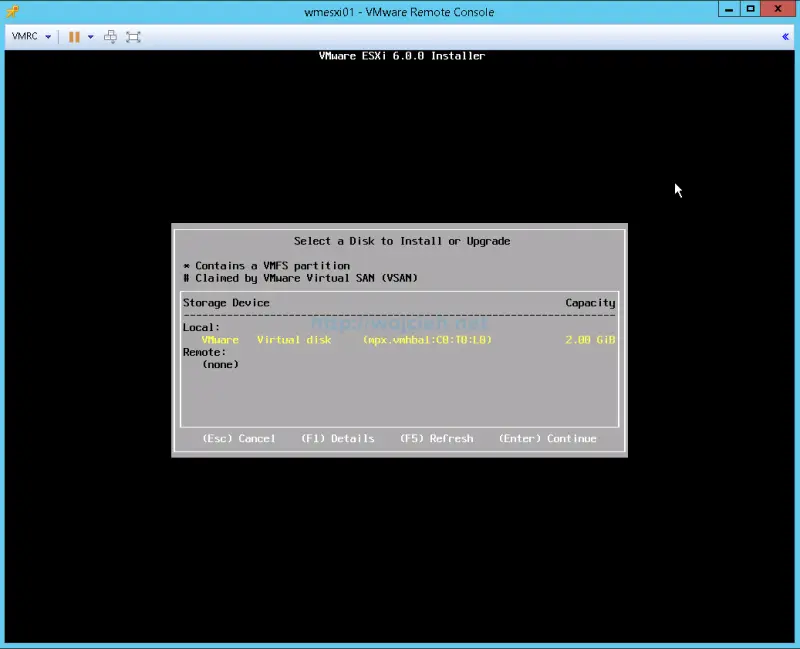Click the VMware icon in the title bar
Screen dimensions: 800x649
[11, 11]
